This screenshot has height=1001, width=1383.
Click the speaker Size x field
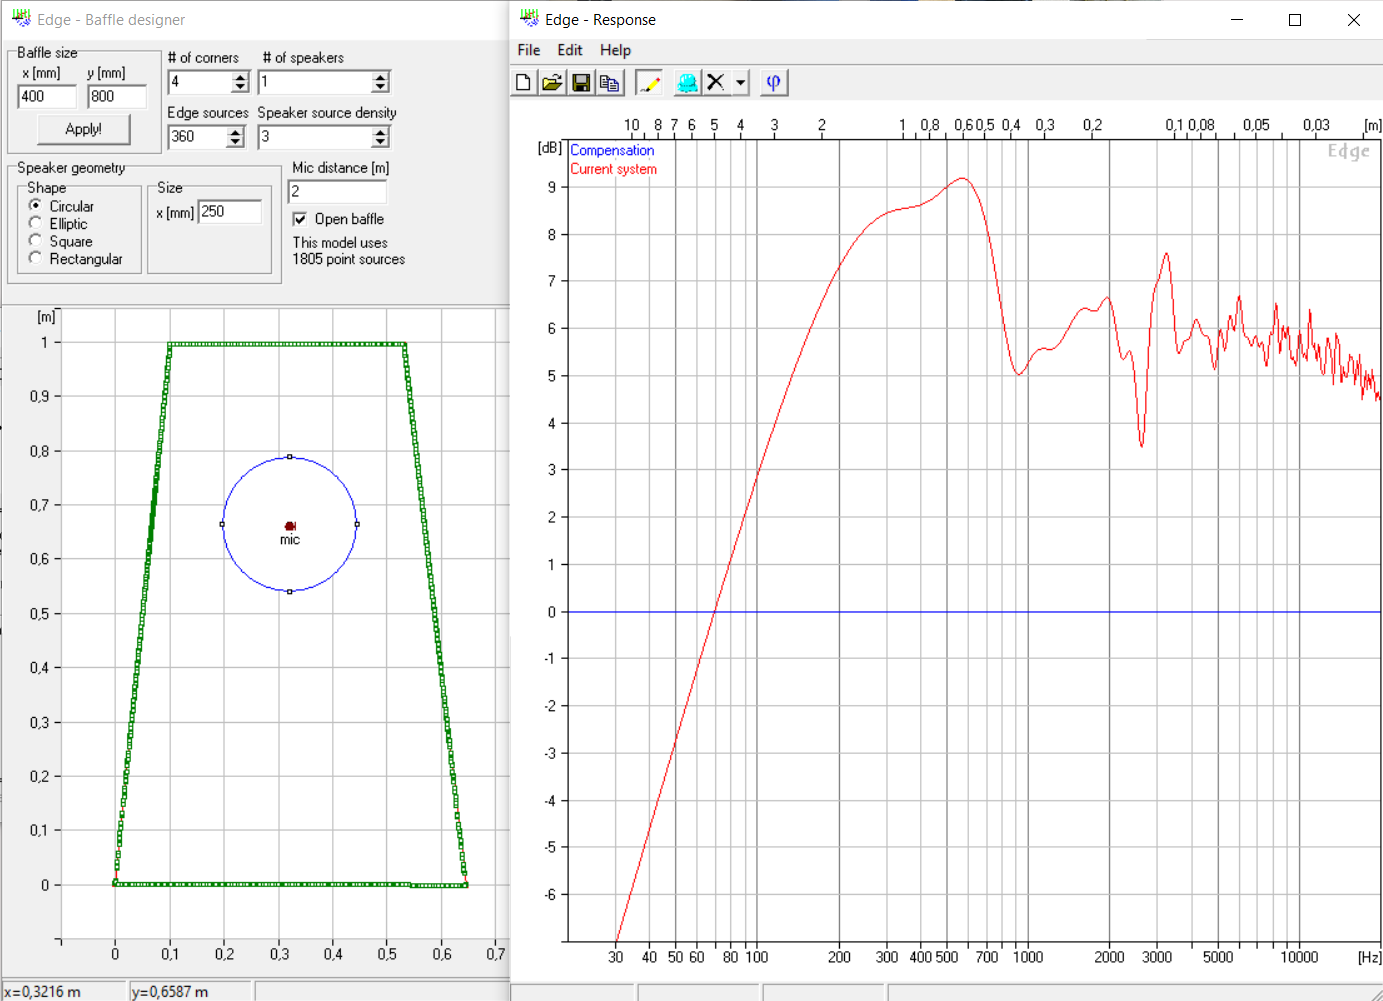[230, 211]
